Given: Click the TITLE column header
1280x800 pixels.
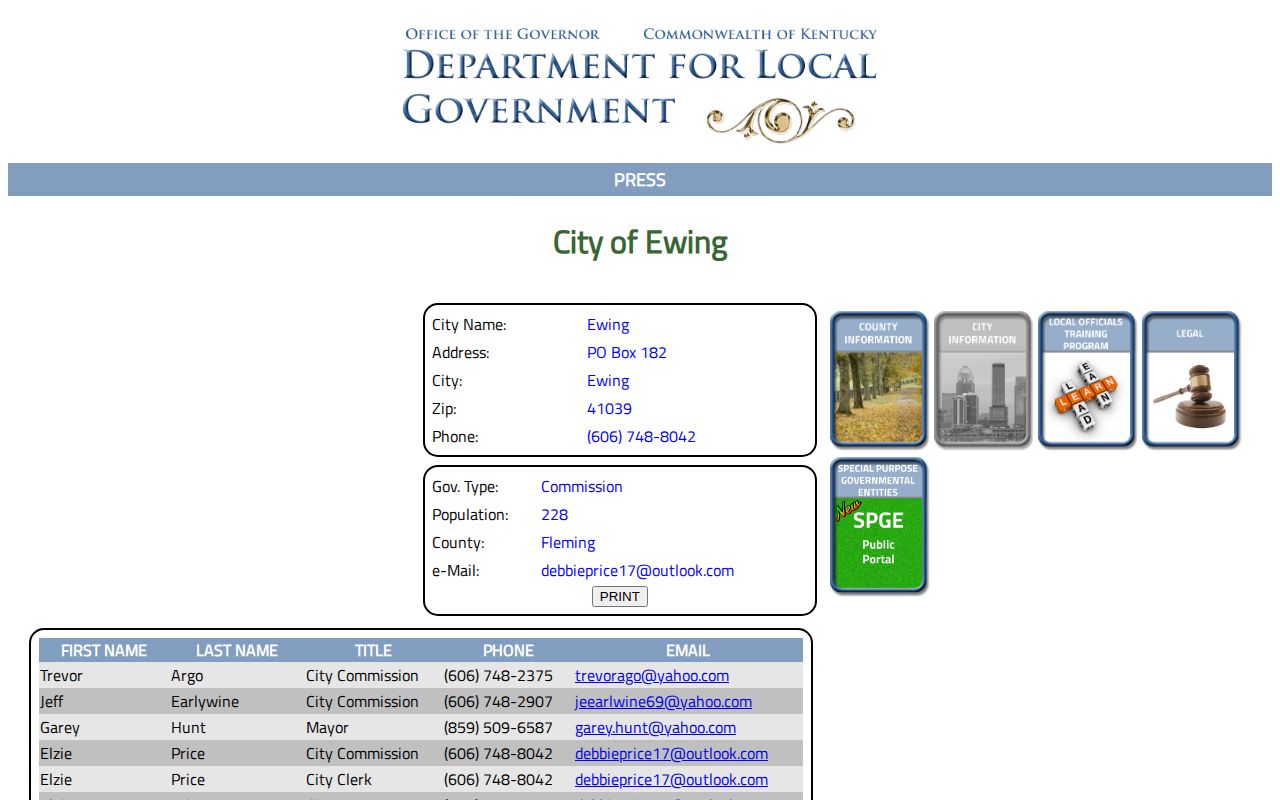Looking at the screenshot, I should pyautogui.click(x=373, y=650).
